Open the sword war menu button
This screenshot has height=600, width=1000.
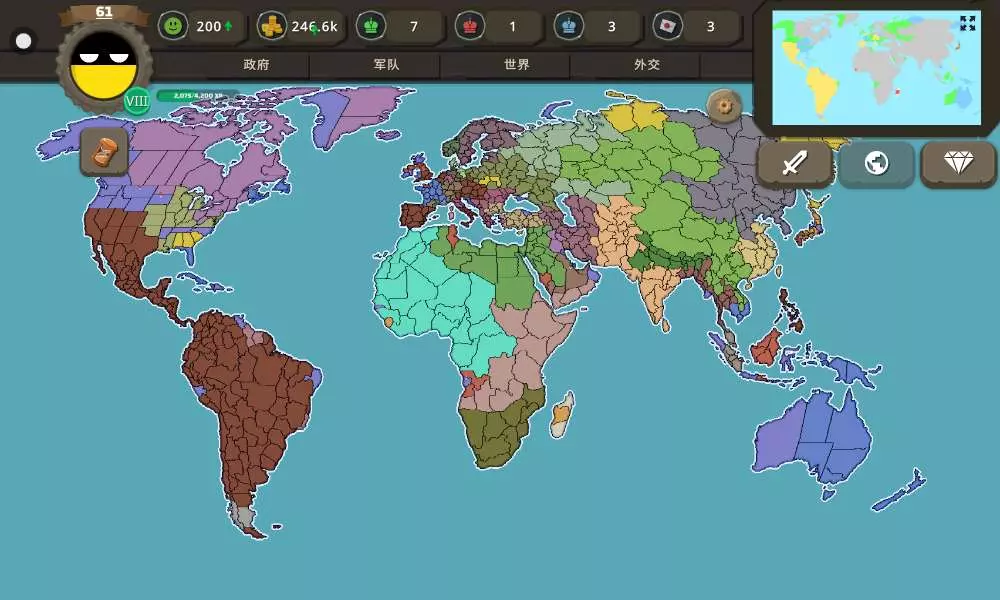point(794,163)
